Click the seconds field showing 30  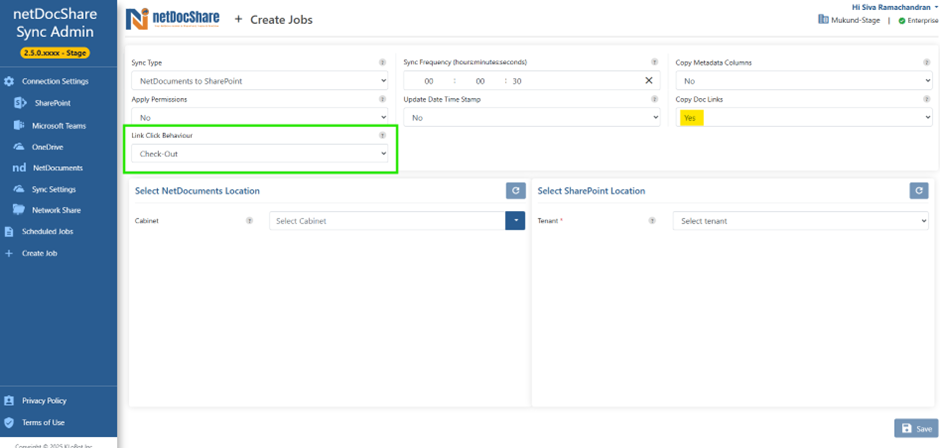pos(517,81)
